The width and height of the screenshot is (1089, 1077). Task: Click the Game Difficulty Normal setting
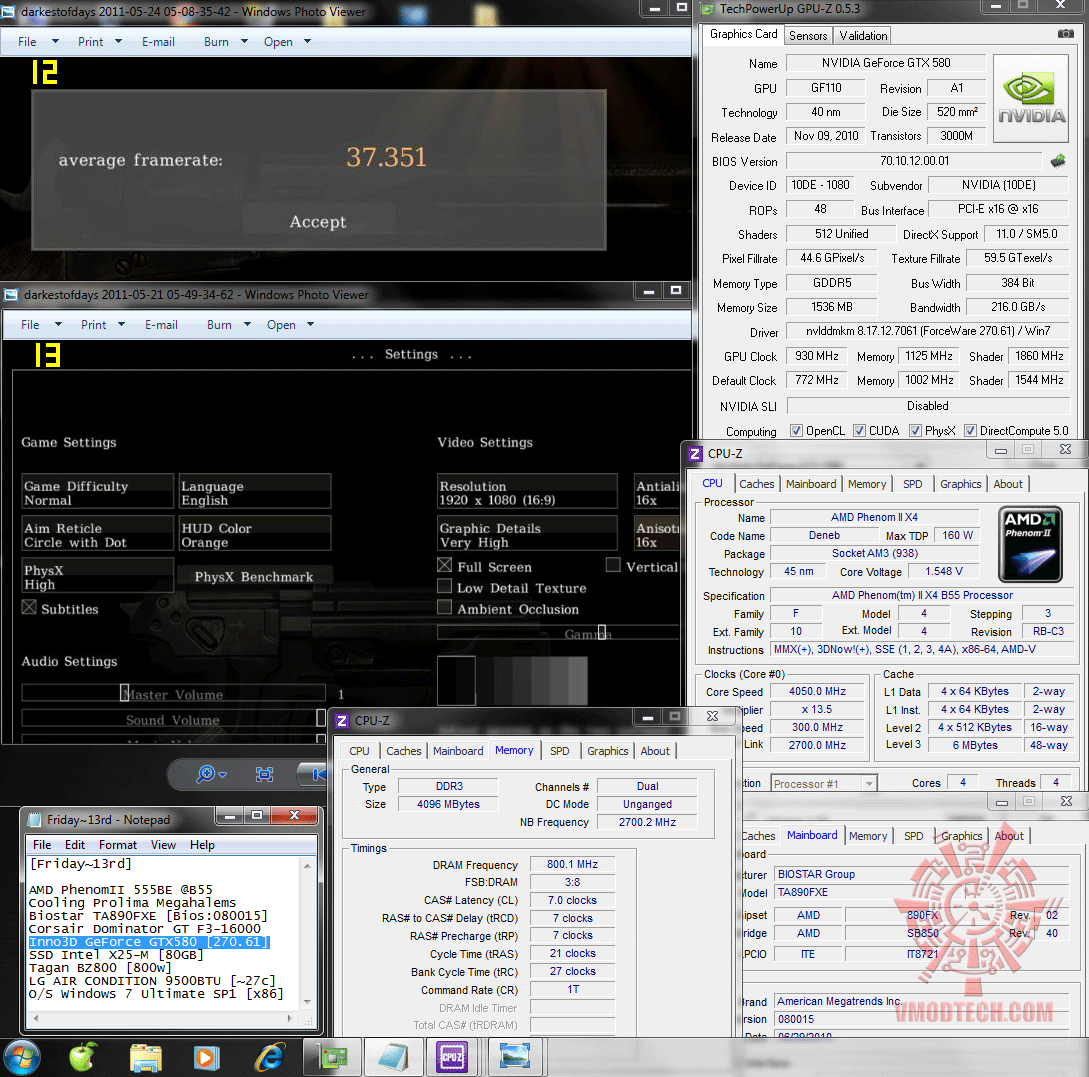(97, 492)
